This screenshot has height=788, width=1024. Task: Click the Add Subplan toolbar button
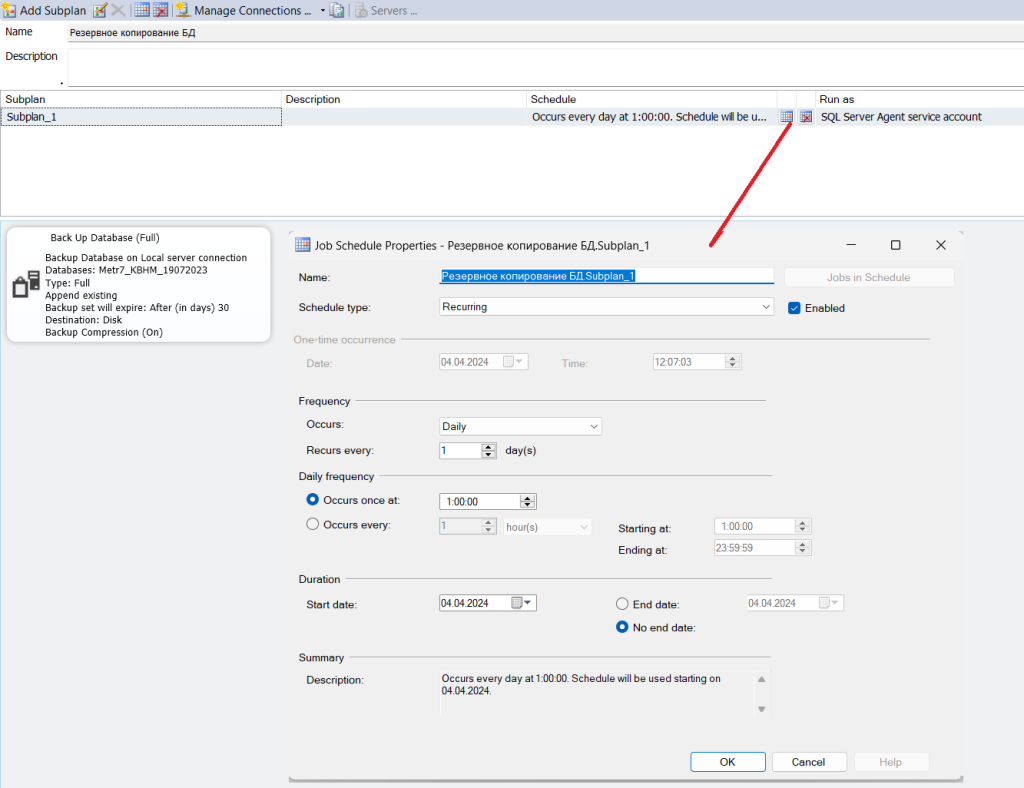click(45, 10)
